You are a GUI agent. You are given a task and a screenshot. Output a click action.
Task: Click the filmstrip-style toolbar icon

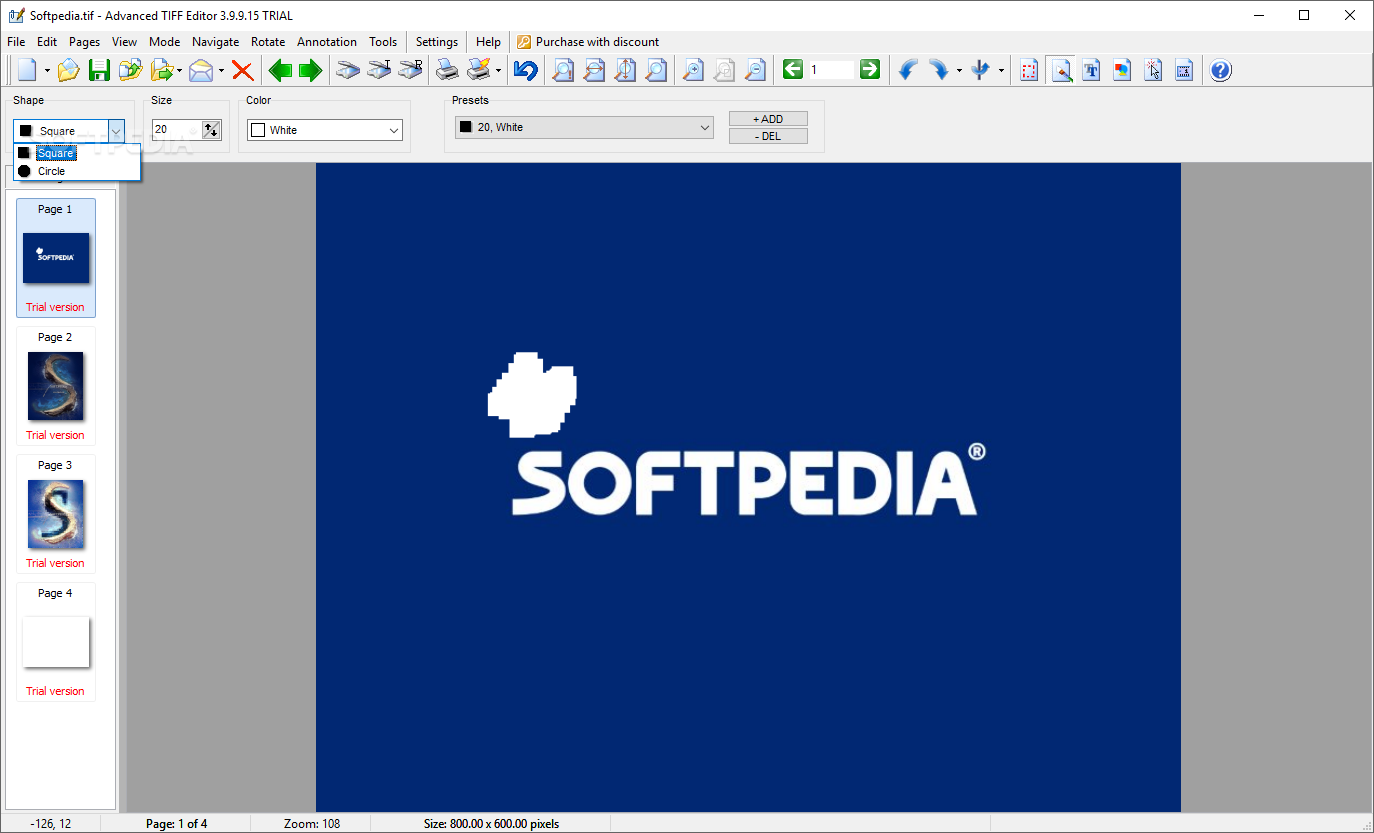[x=1184, y=70]
